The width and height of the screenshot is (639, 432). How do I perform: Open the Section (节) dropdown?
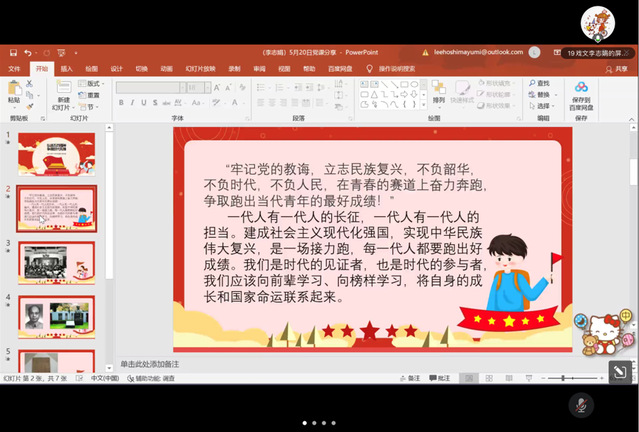[92, 106]
